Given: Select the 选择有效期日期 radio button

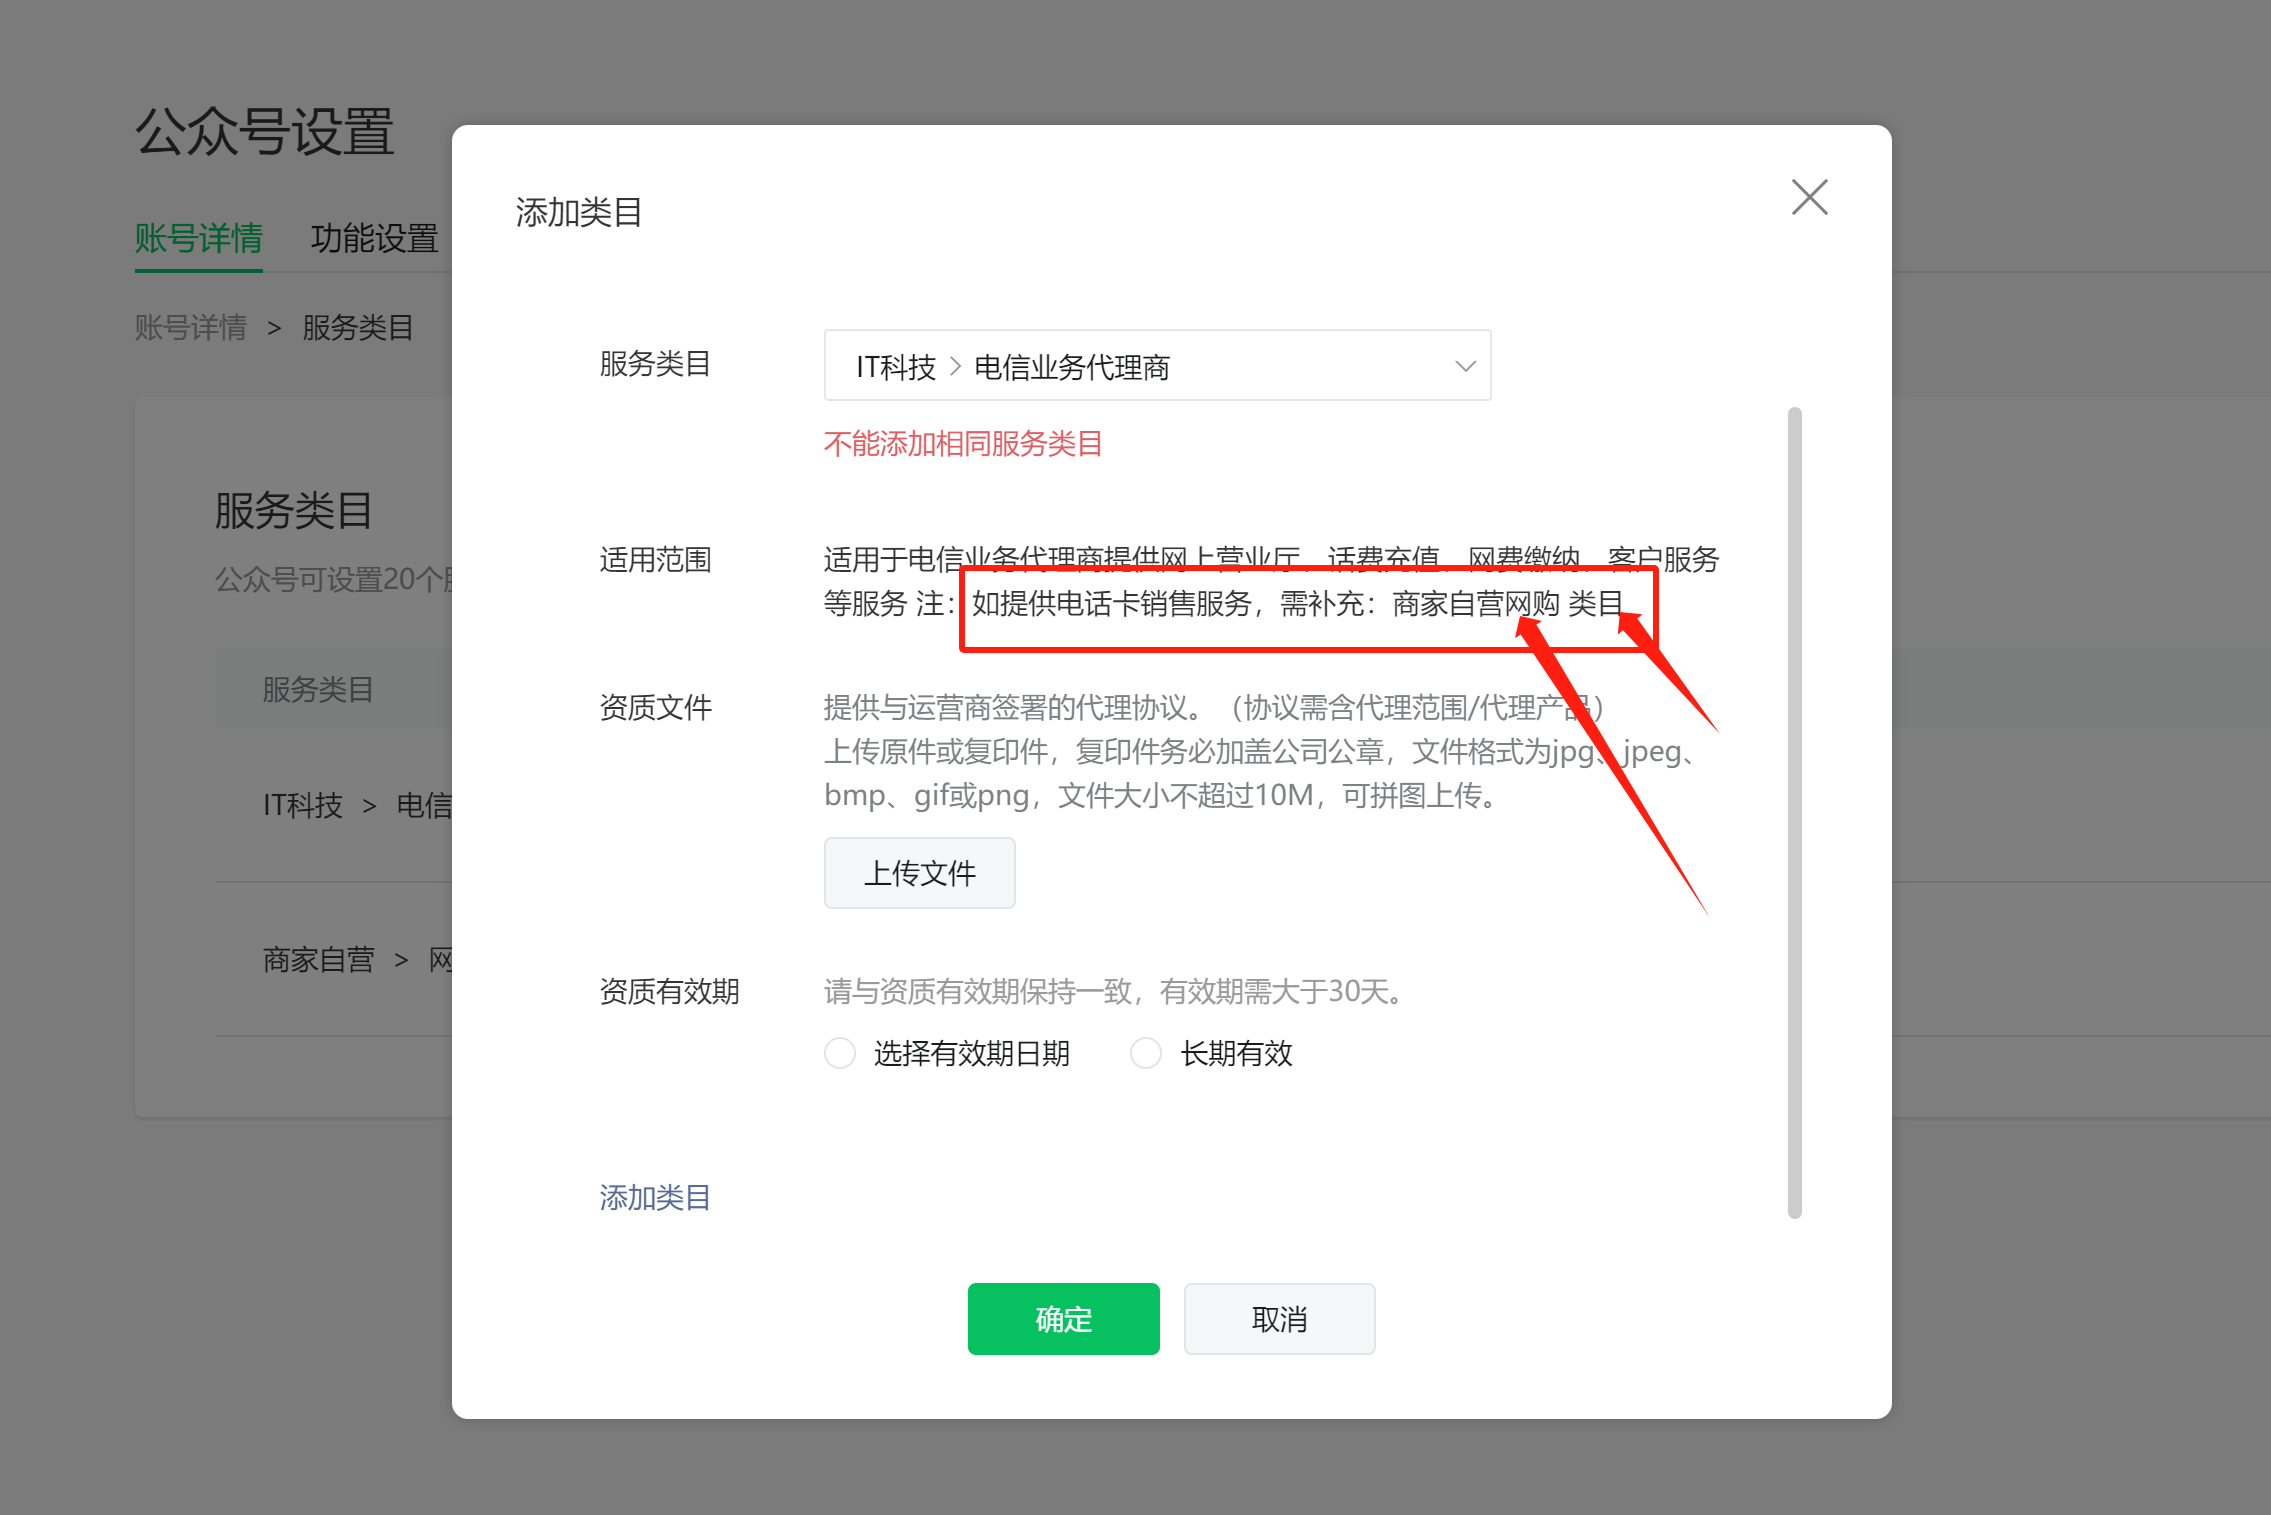Looking at the screenshot, I should pos(840,1053).
